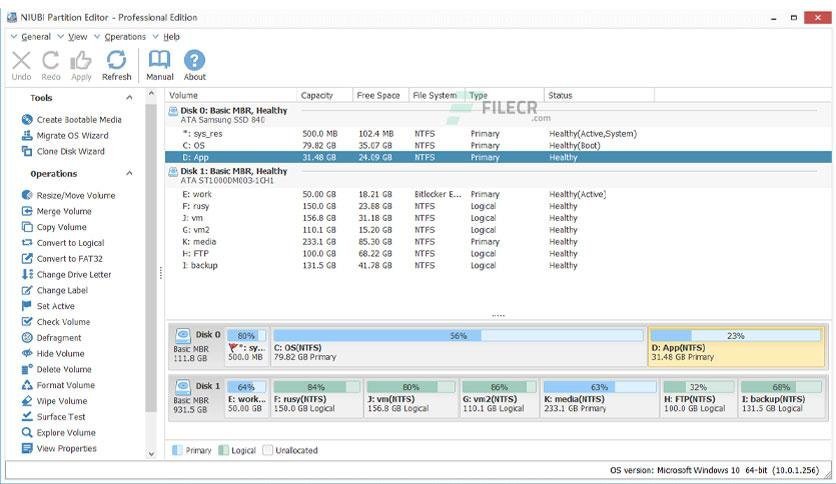Launch Create Bootable Media tool
836x484 pixels.
pos(72,119)
